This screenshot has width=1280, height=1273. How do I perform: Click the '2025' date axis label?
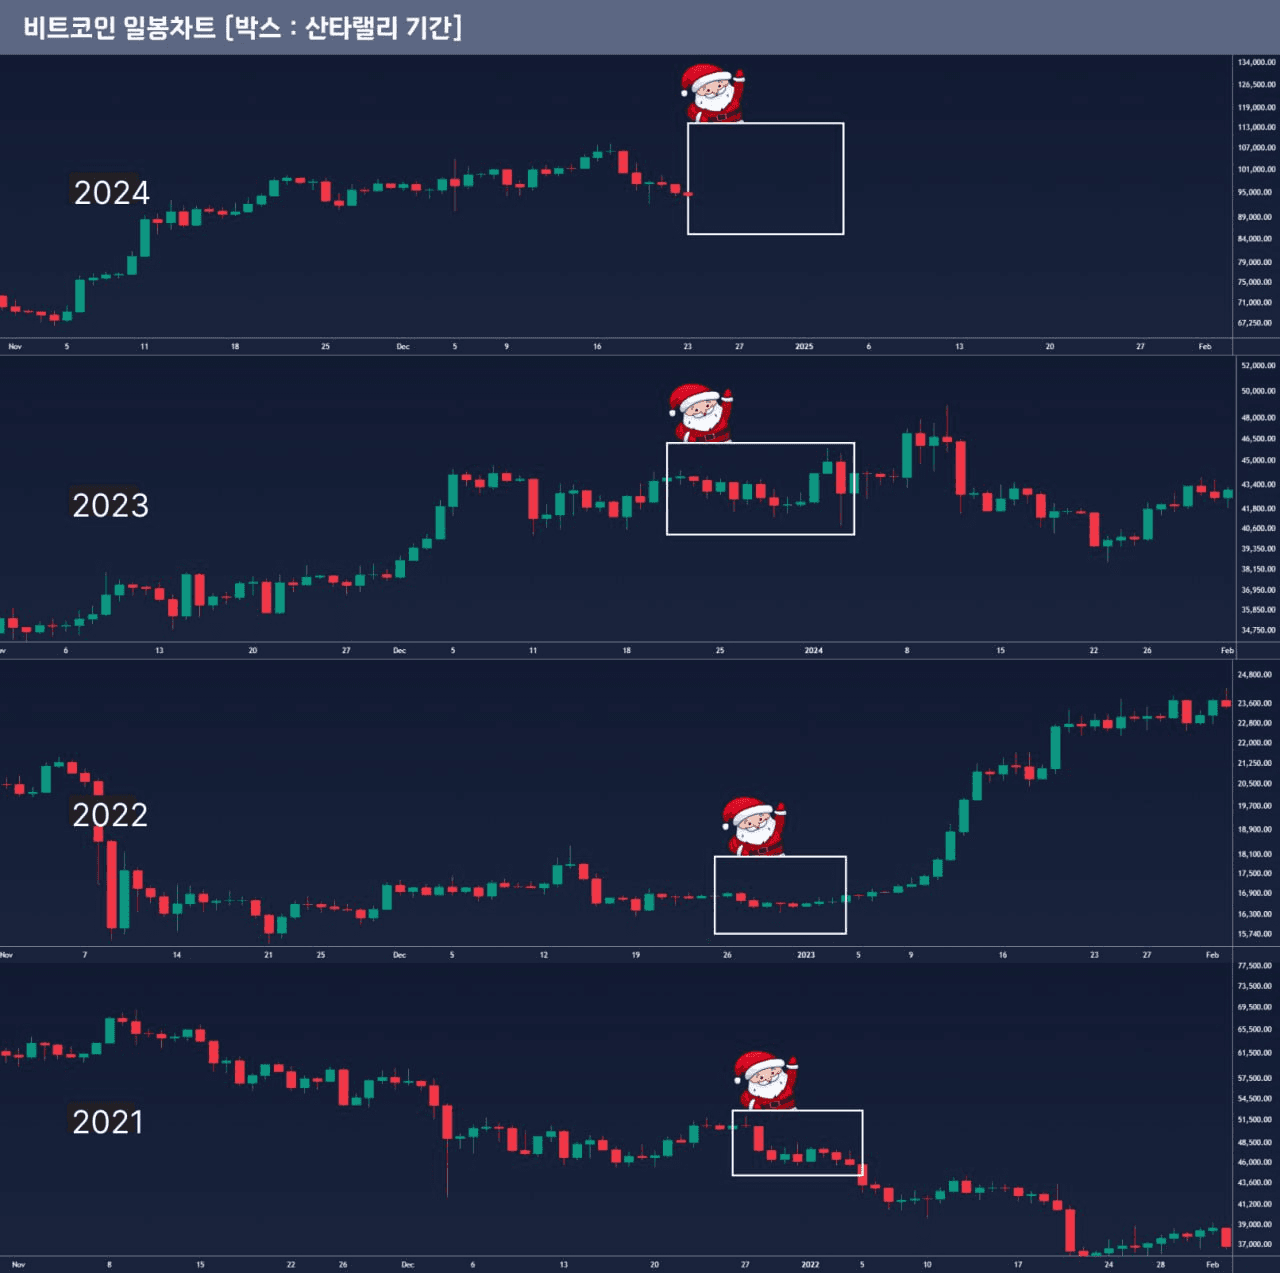tap(804, 346)
